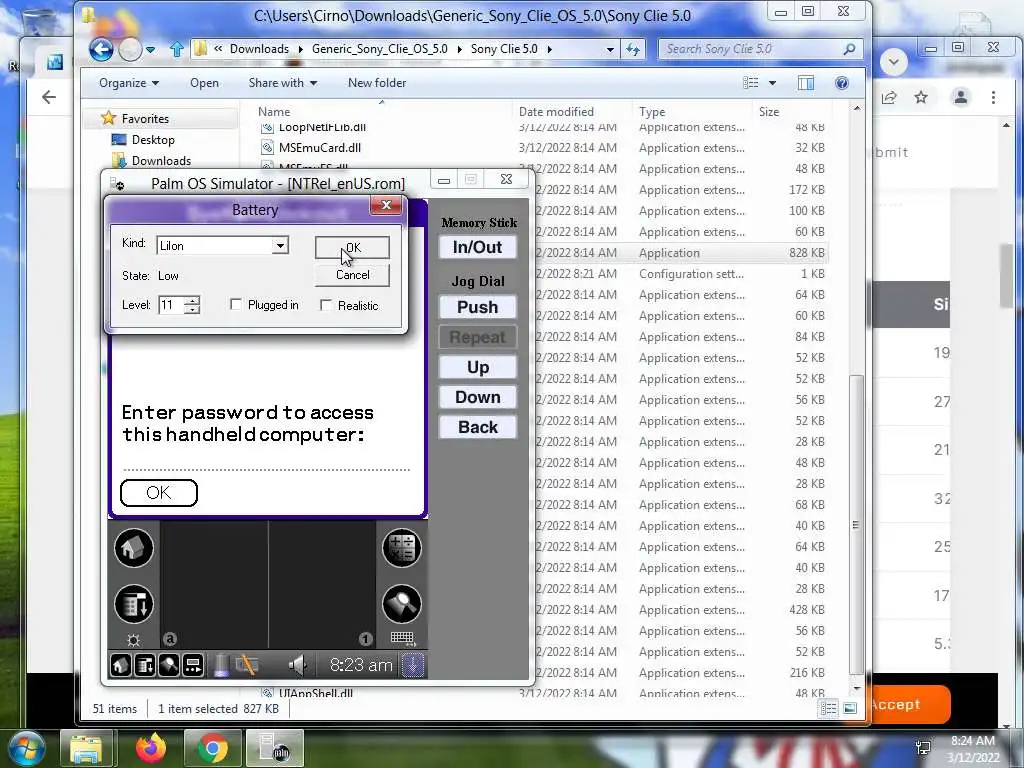The image size is (1024, 768).
Task: Tap the Menu silkscreen button in simulator
Action: click(134, 604)
